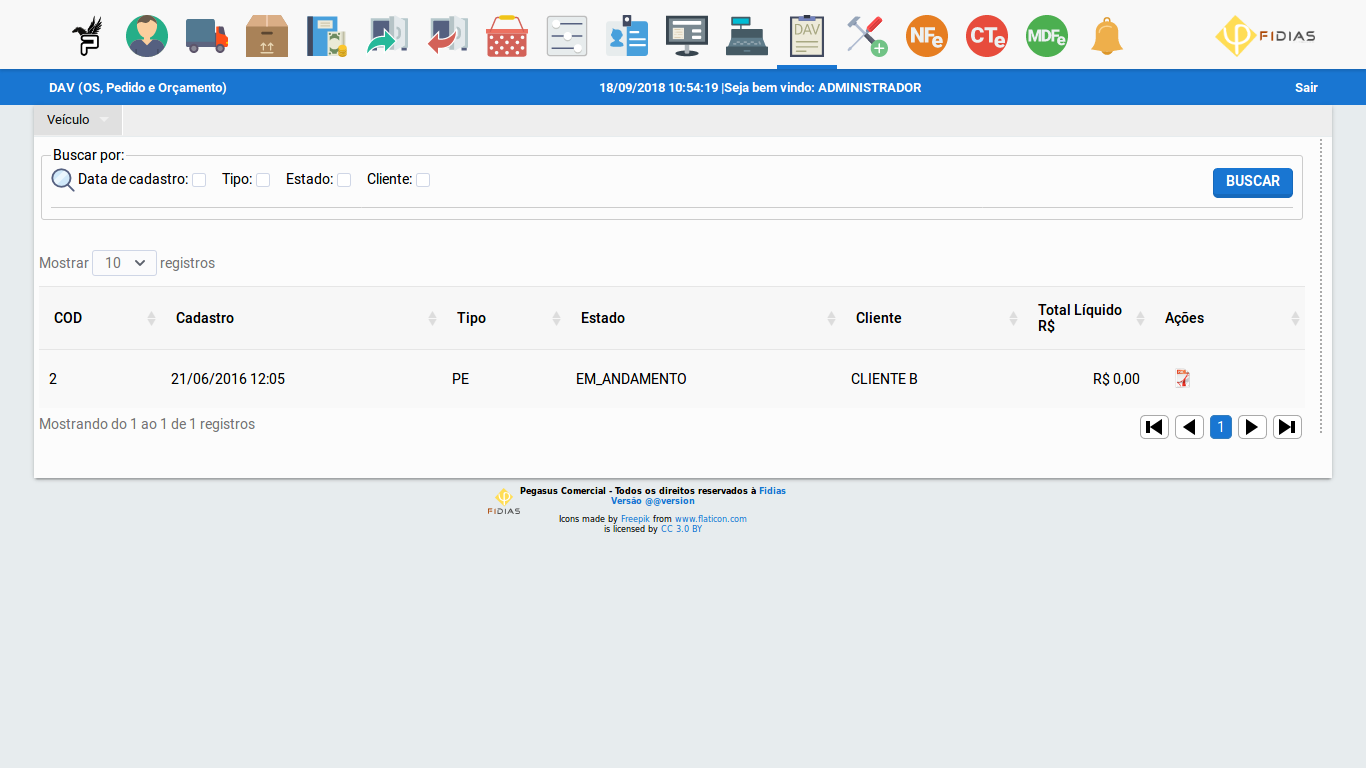Open the notifications bell icon
The width and height of the screenshot is (1366, 768).
[x=1107, y=36]
